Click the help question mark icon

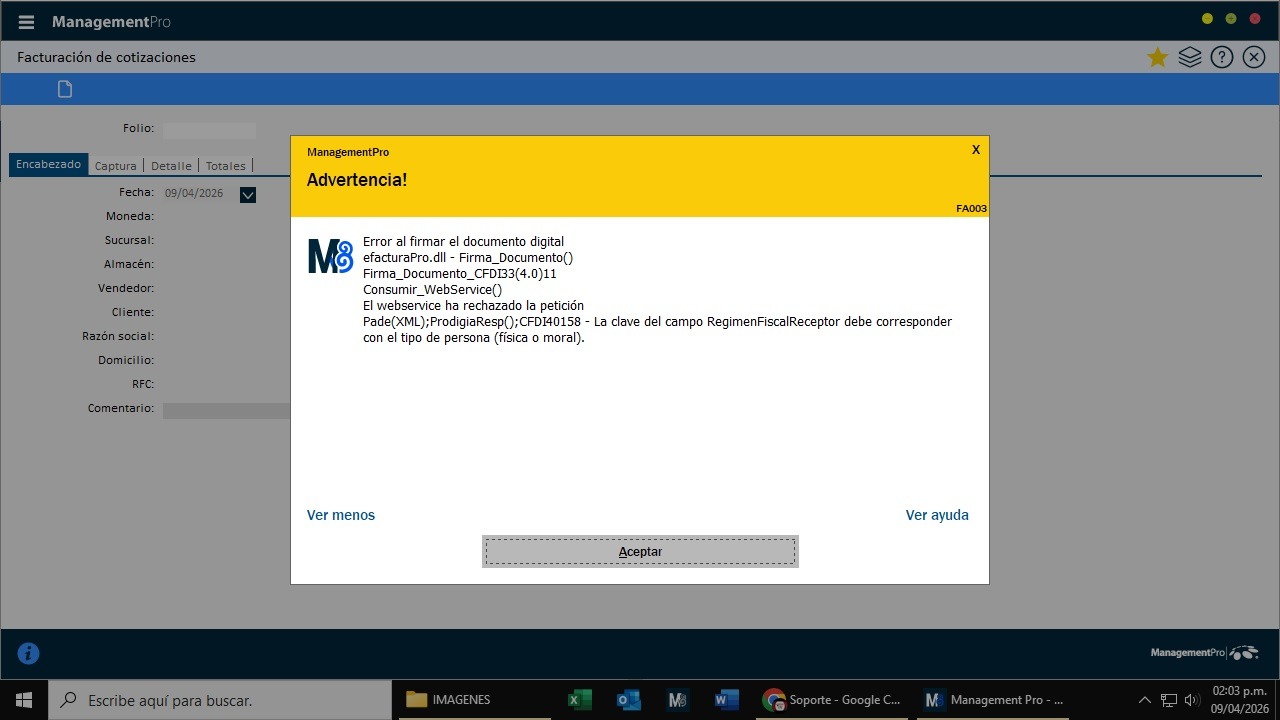pyautogui.click(x=1221, y=57)
